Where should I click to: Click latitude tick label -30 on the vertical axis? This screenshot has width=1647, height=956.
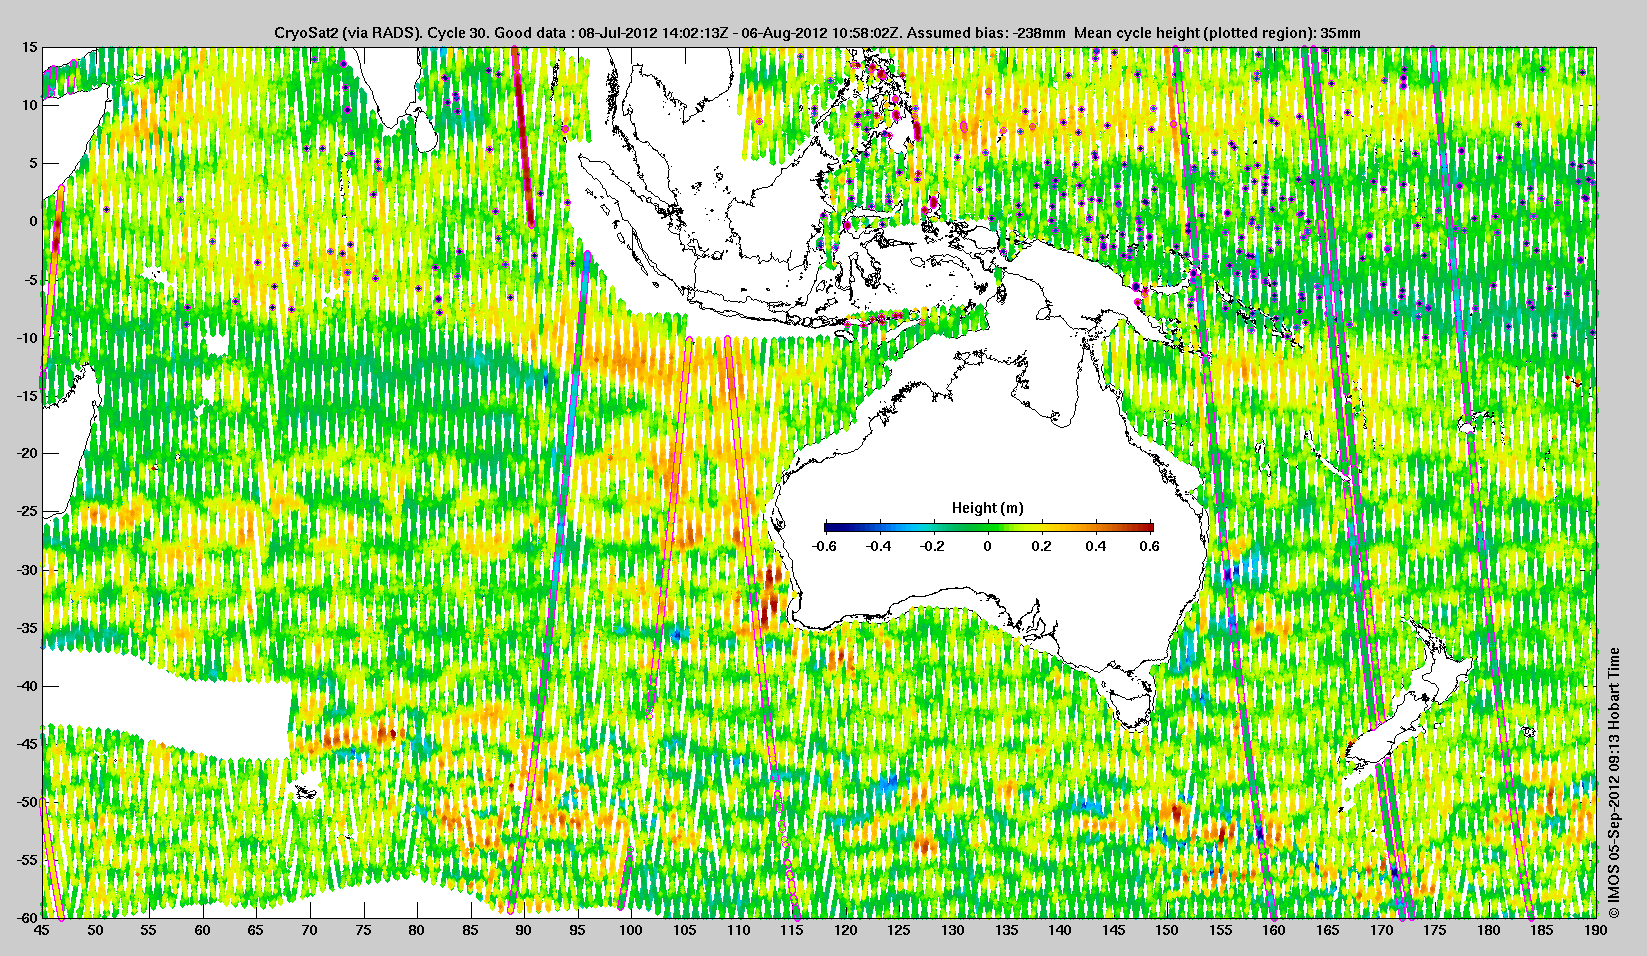point(28,570)
